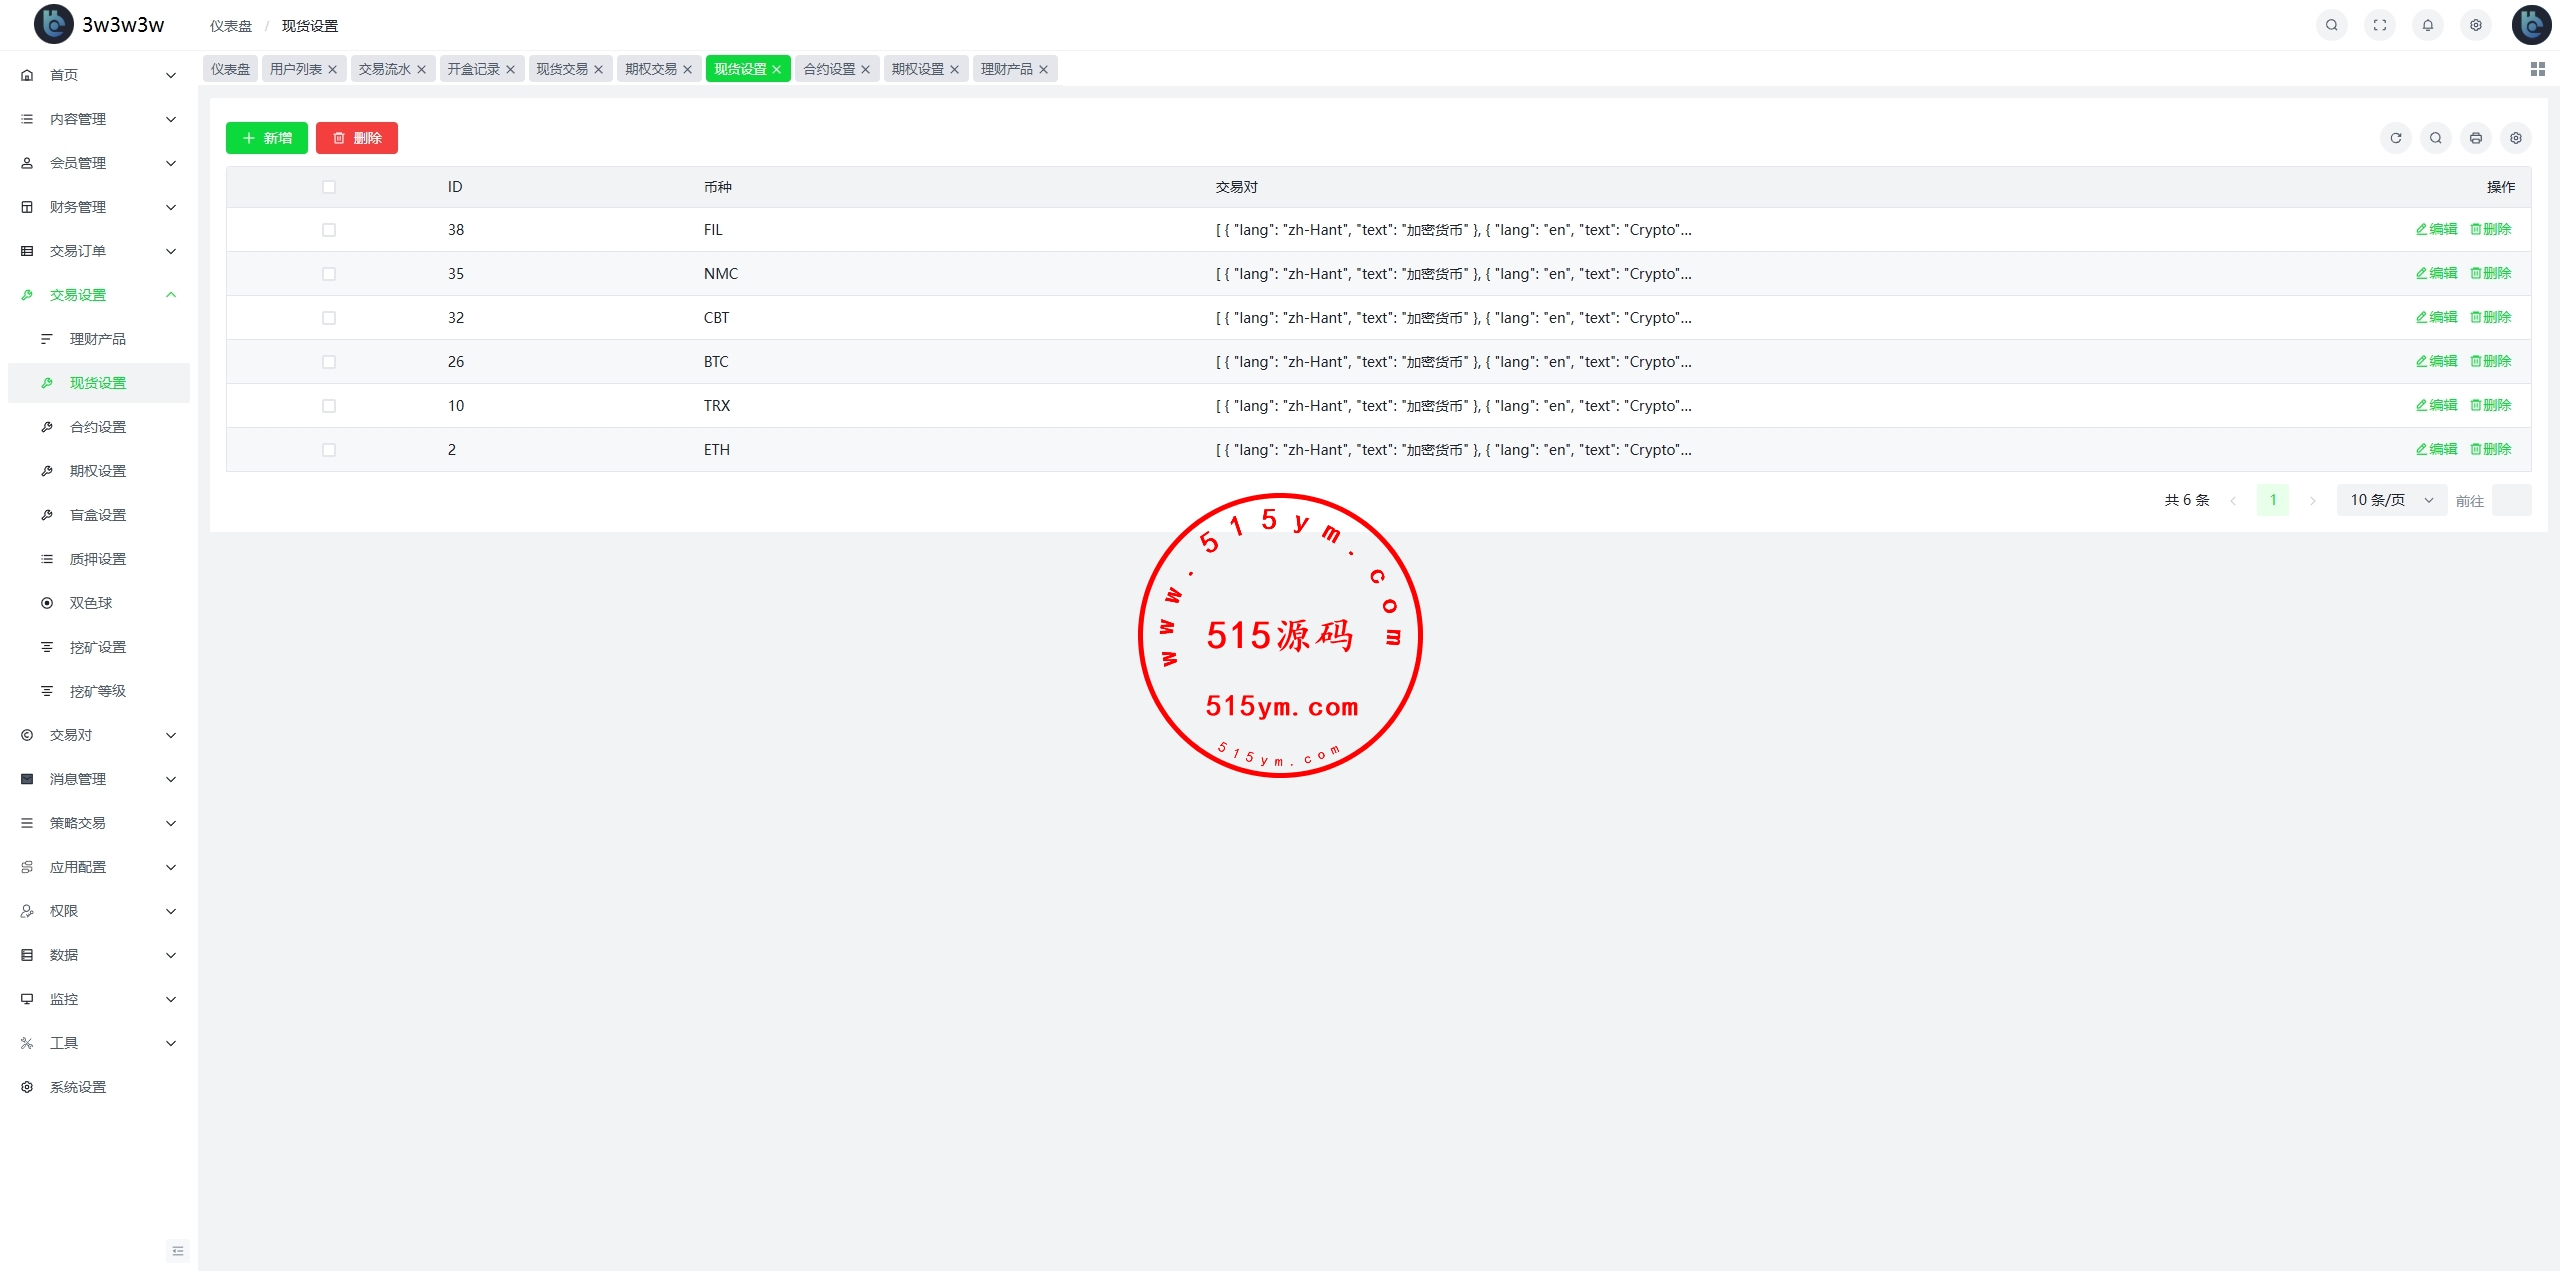Collapse the sidebar with bottom icon
The height and width of the screenshot is (1271, 2560).
point(178,1250)
